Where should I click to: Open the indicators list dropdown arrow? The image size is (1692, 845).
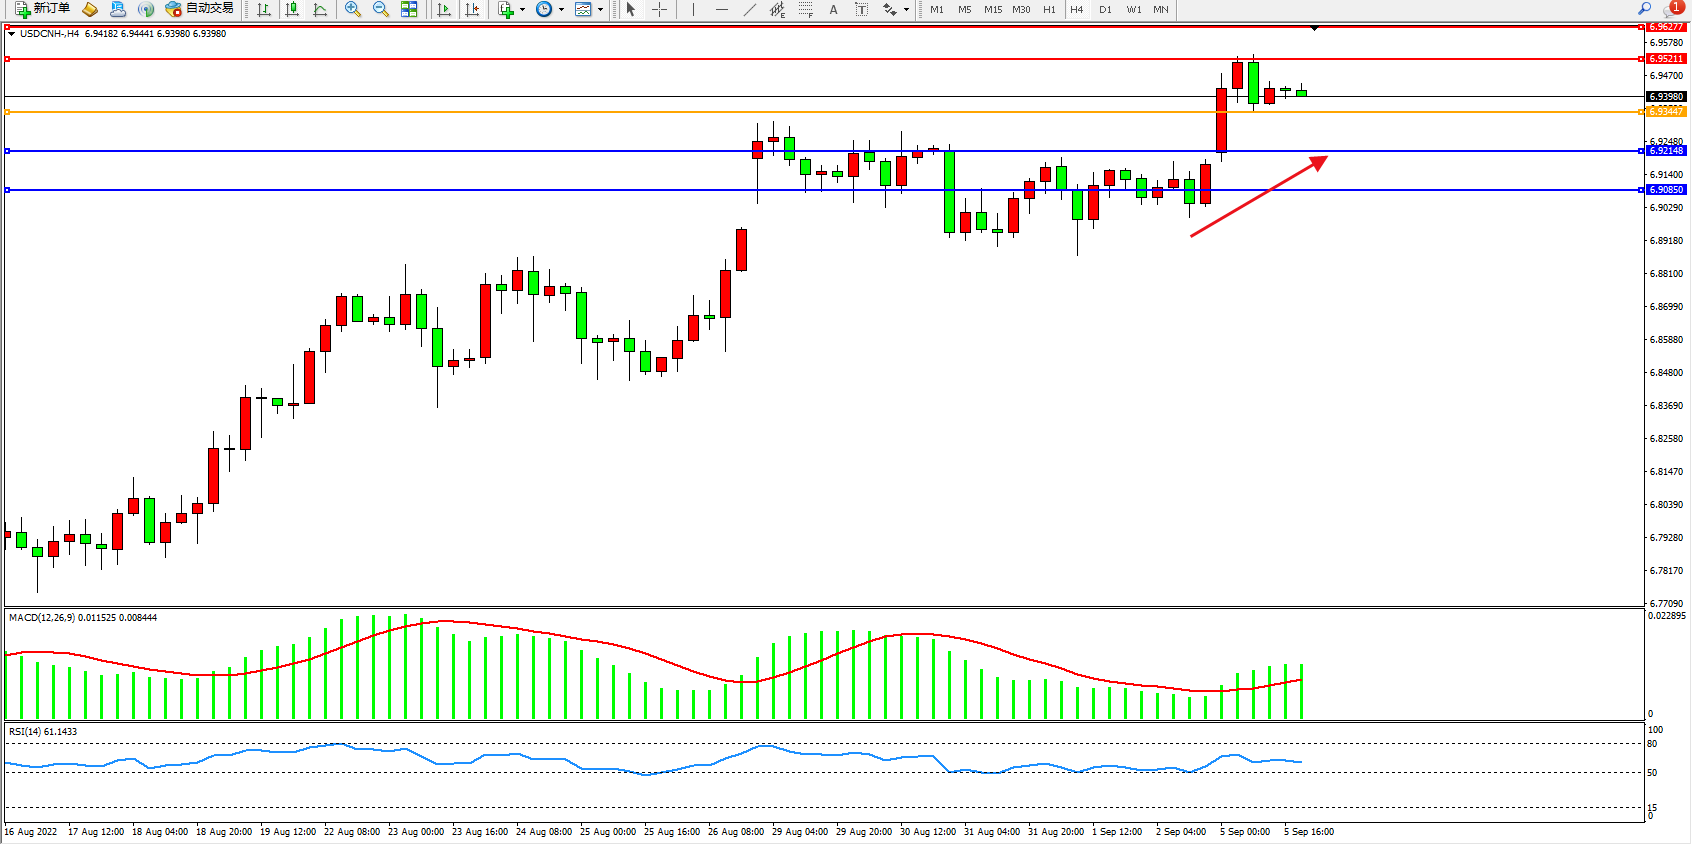pos(522,10)
